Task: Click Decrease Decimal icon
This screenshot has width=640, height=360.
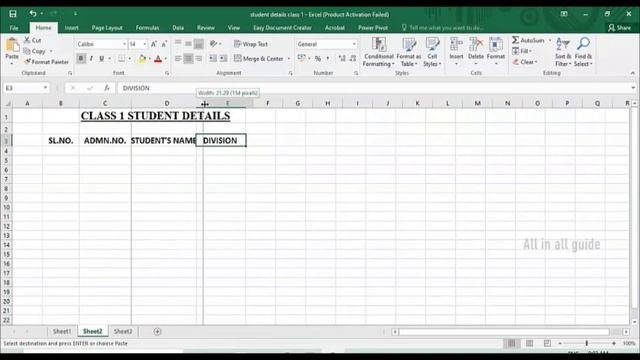Action: [x=353, y=59]
